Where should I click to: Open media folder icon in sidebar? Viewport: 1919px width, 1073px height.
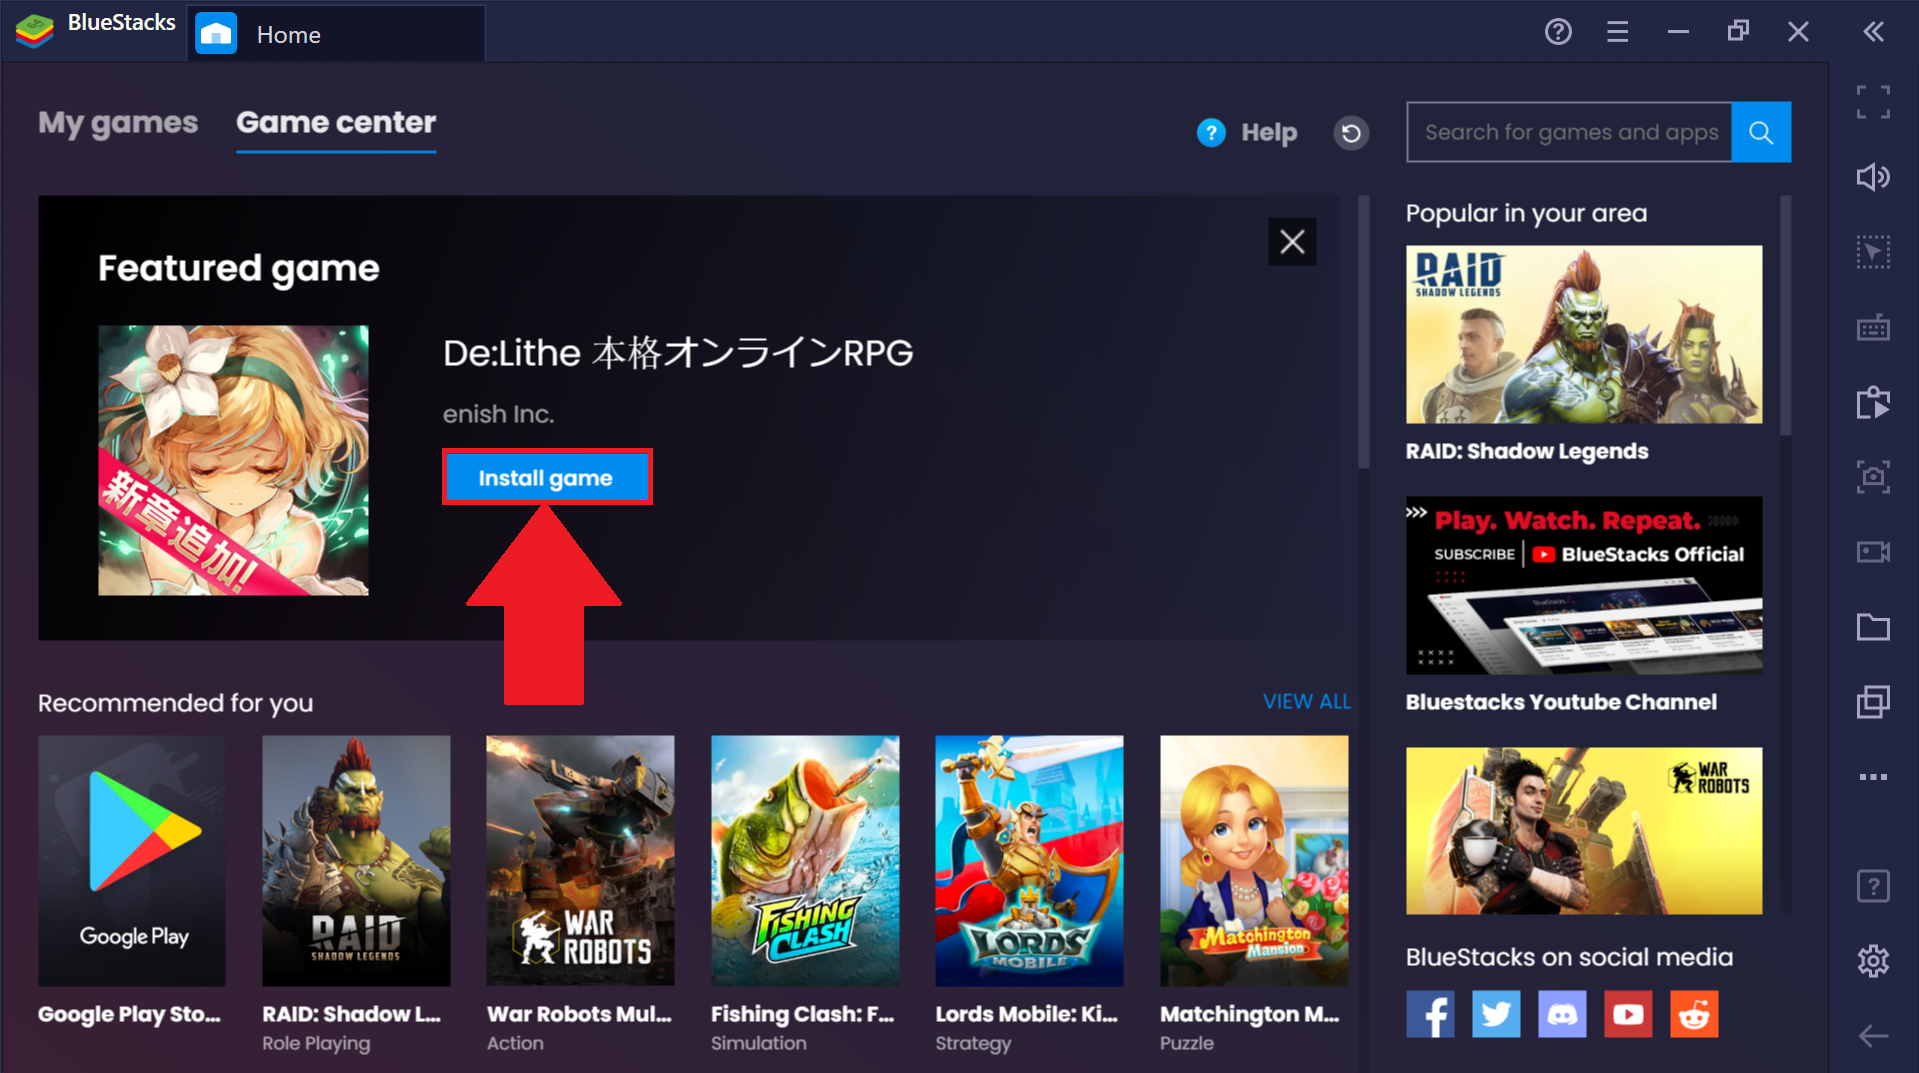pyautogui.click(x=1873, y=627)
